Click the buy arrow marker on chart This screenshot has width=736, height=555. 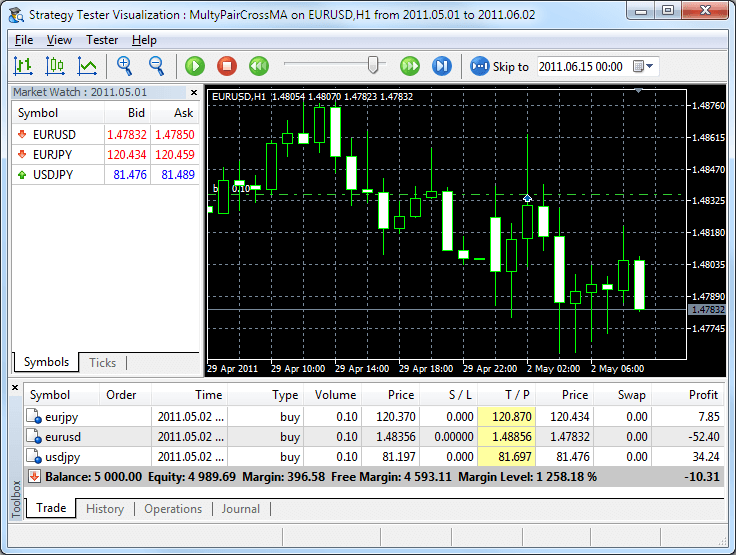tap(527, 198)
